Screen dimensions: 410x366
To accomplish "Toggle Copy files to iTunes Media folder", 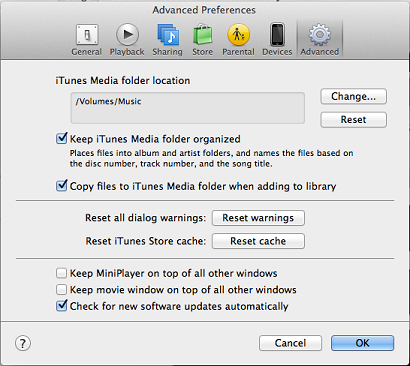I will 62,185.
